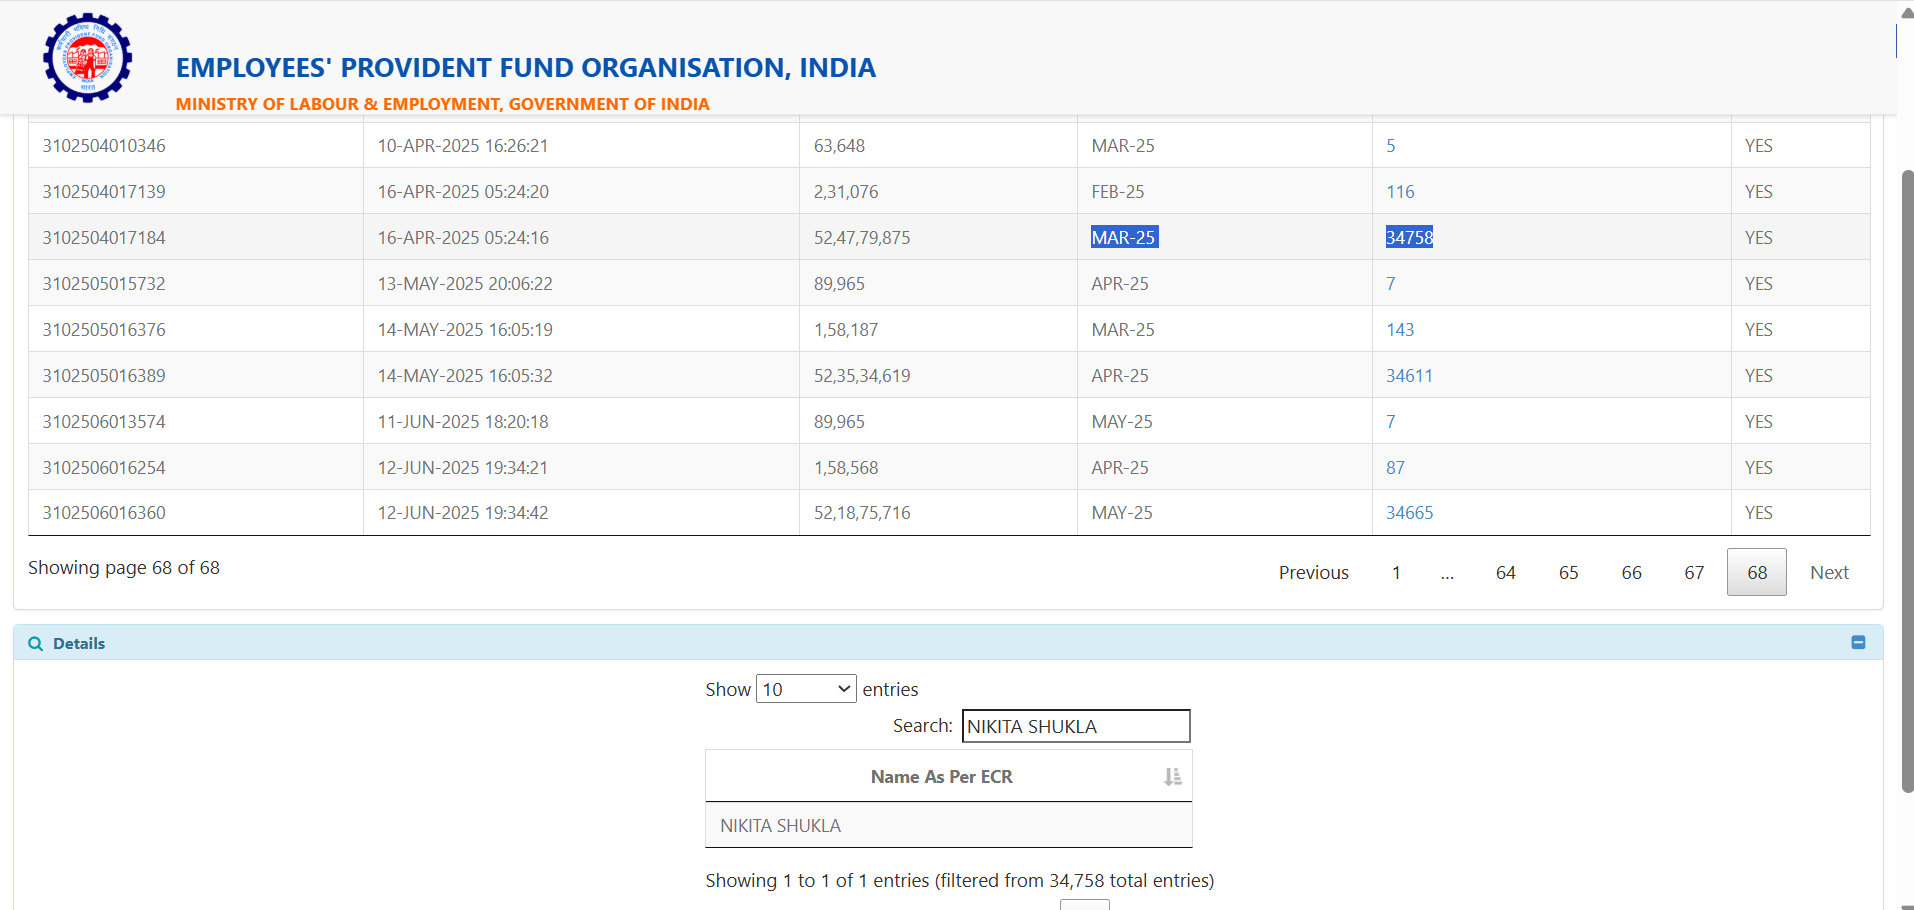
Task: Switch to page 64
Action: point(1505,573)
